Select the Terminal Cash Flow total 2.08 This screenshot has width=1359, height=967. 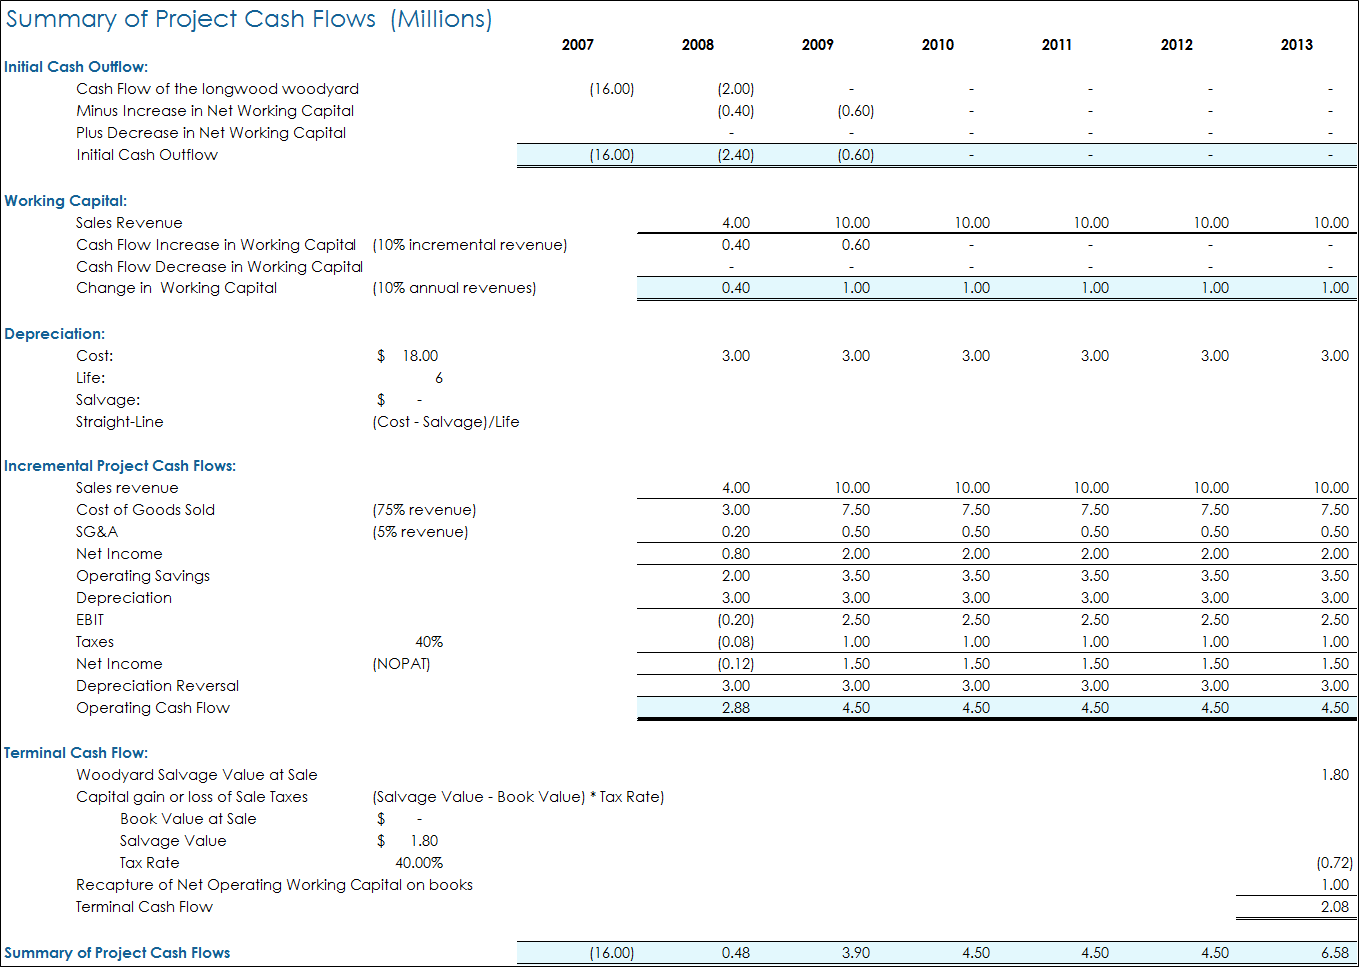pyautogui.click(x=1334, y=907)
